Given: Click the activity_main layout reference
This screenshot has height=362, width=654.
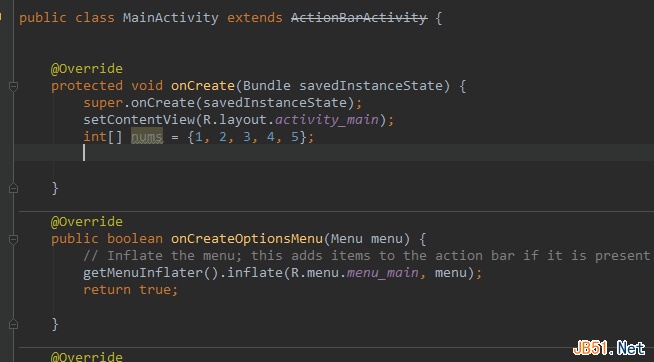Looking at the screenshot, I should click(x=327, y=120).
